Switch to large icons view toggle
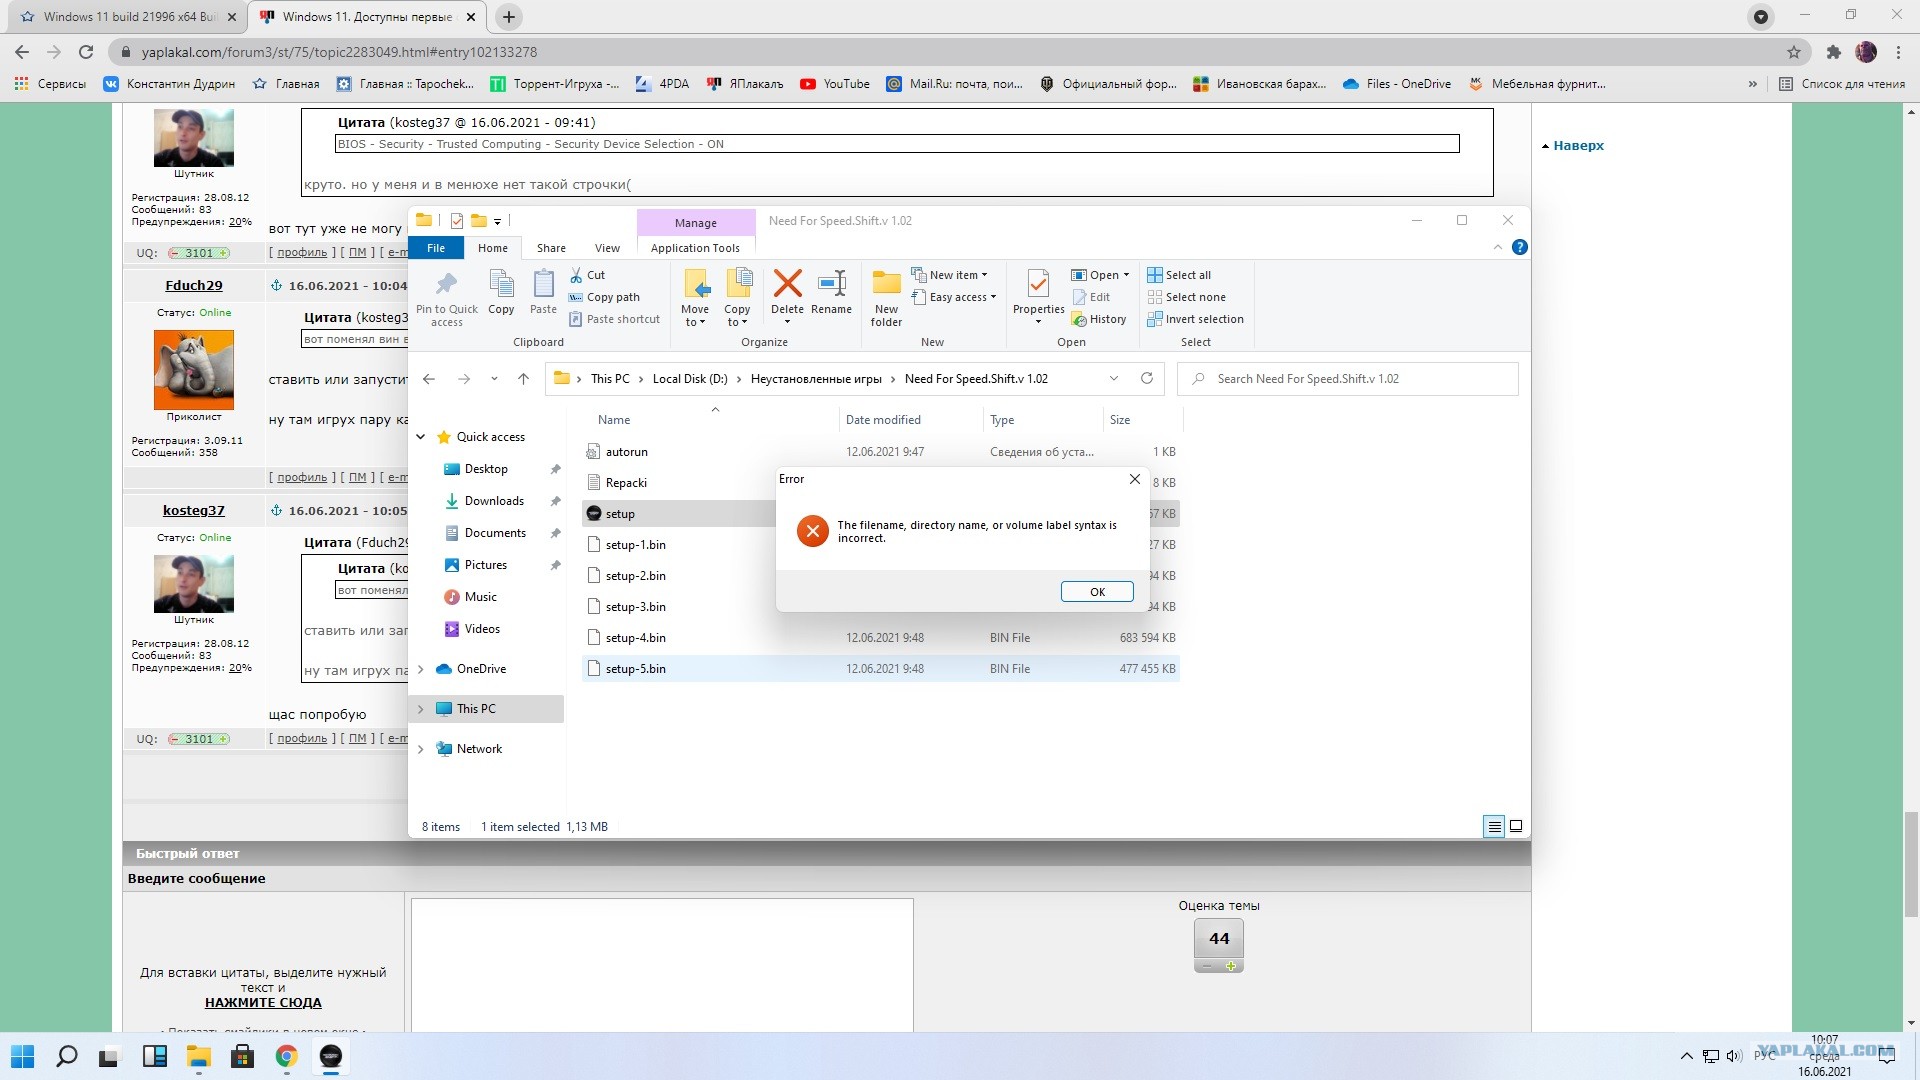The width and height of the screenshot is (1920, 1080). 1516,826
